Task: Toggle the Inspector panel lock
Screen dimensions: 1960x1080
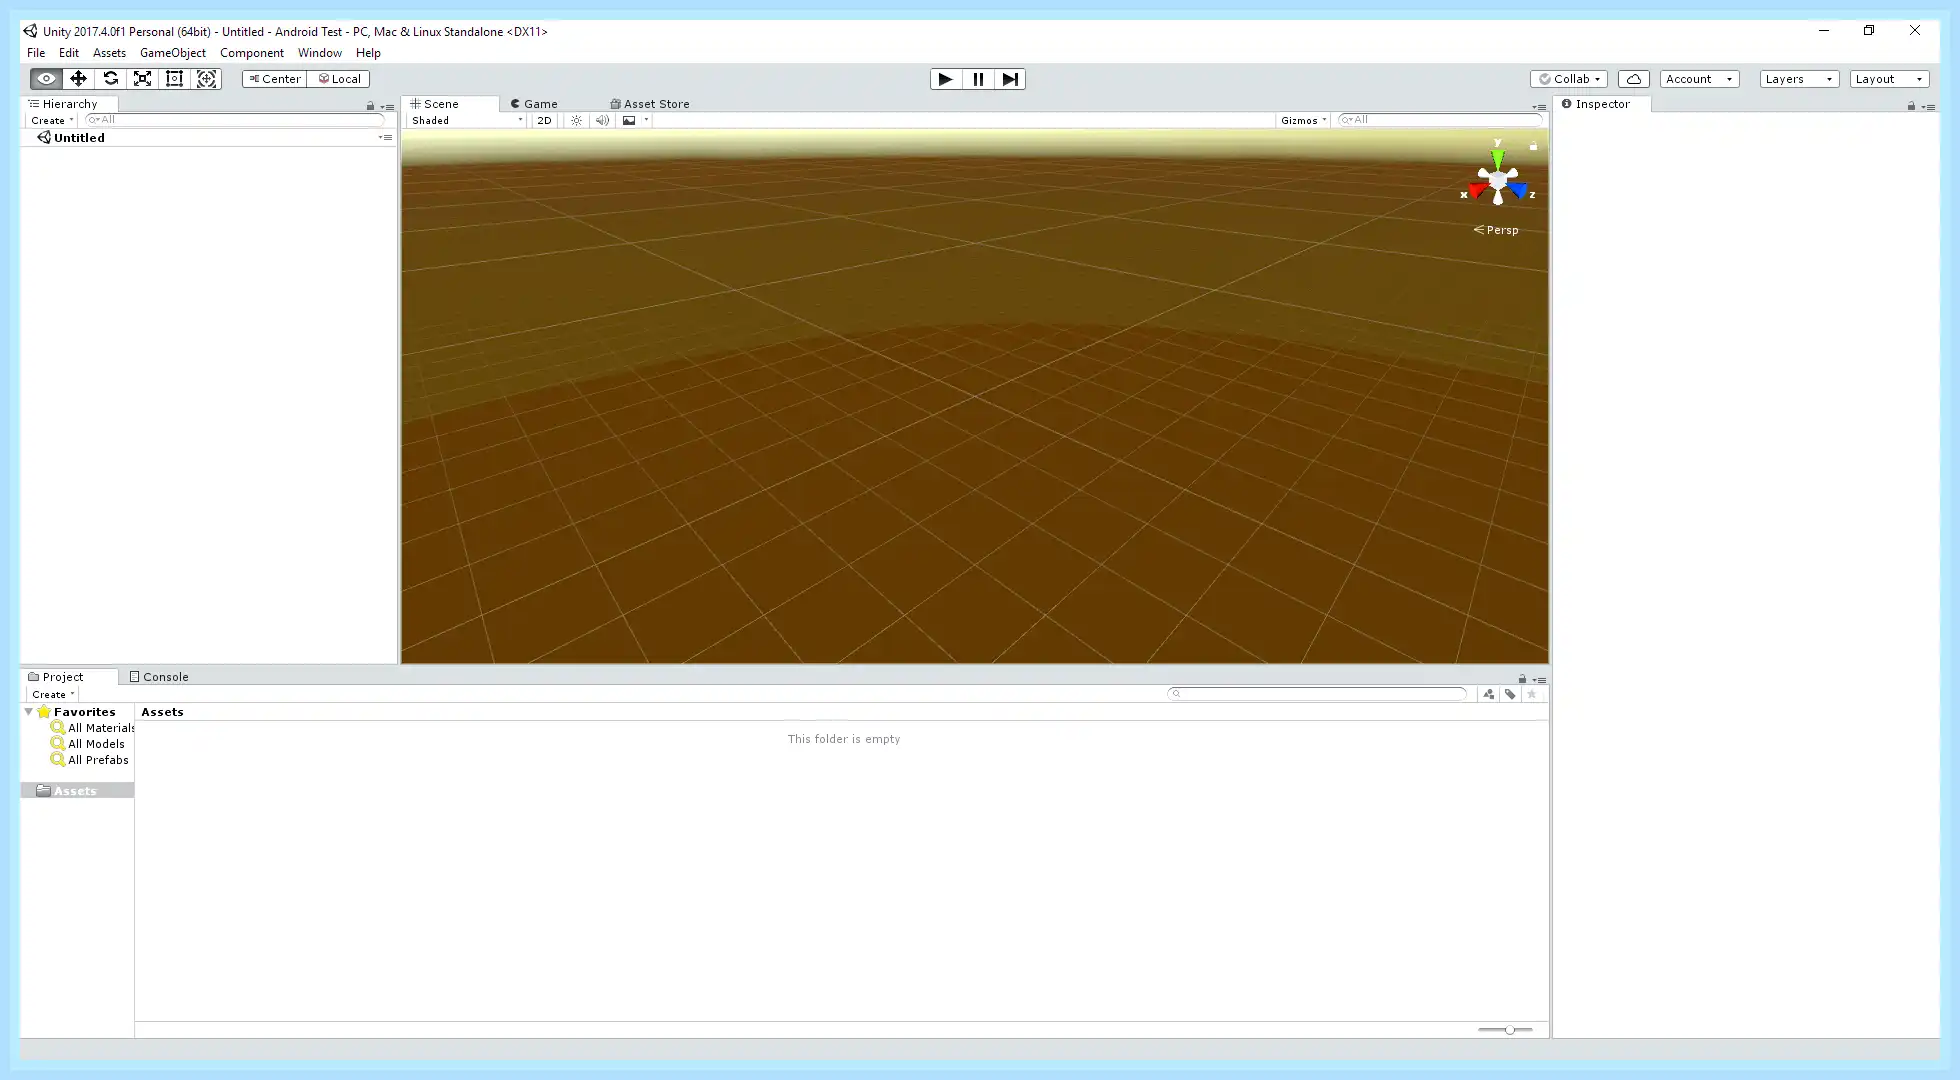Action: pyautogui.click(x=1911, y=105)
